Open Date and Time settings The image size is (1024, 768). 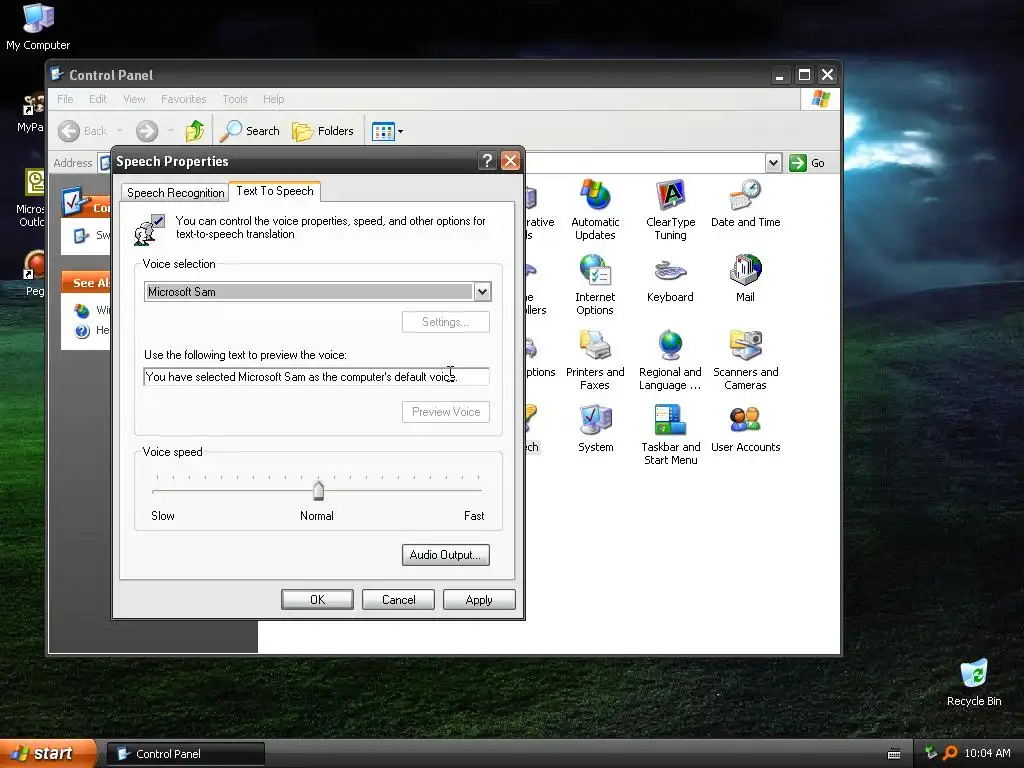pos(745,204)
